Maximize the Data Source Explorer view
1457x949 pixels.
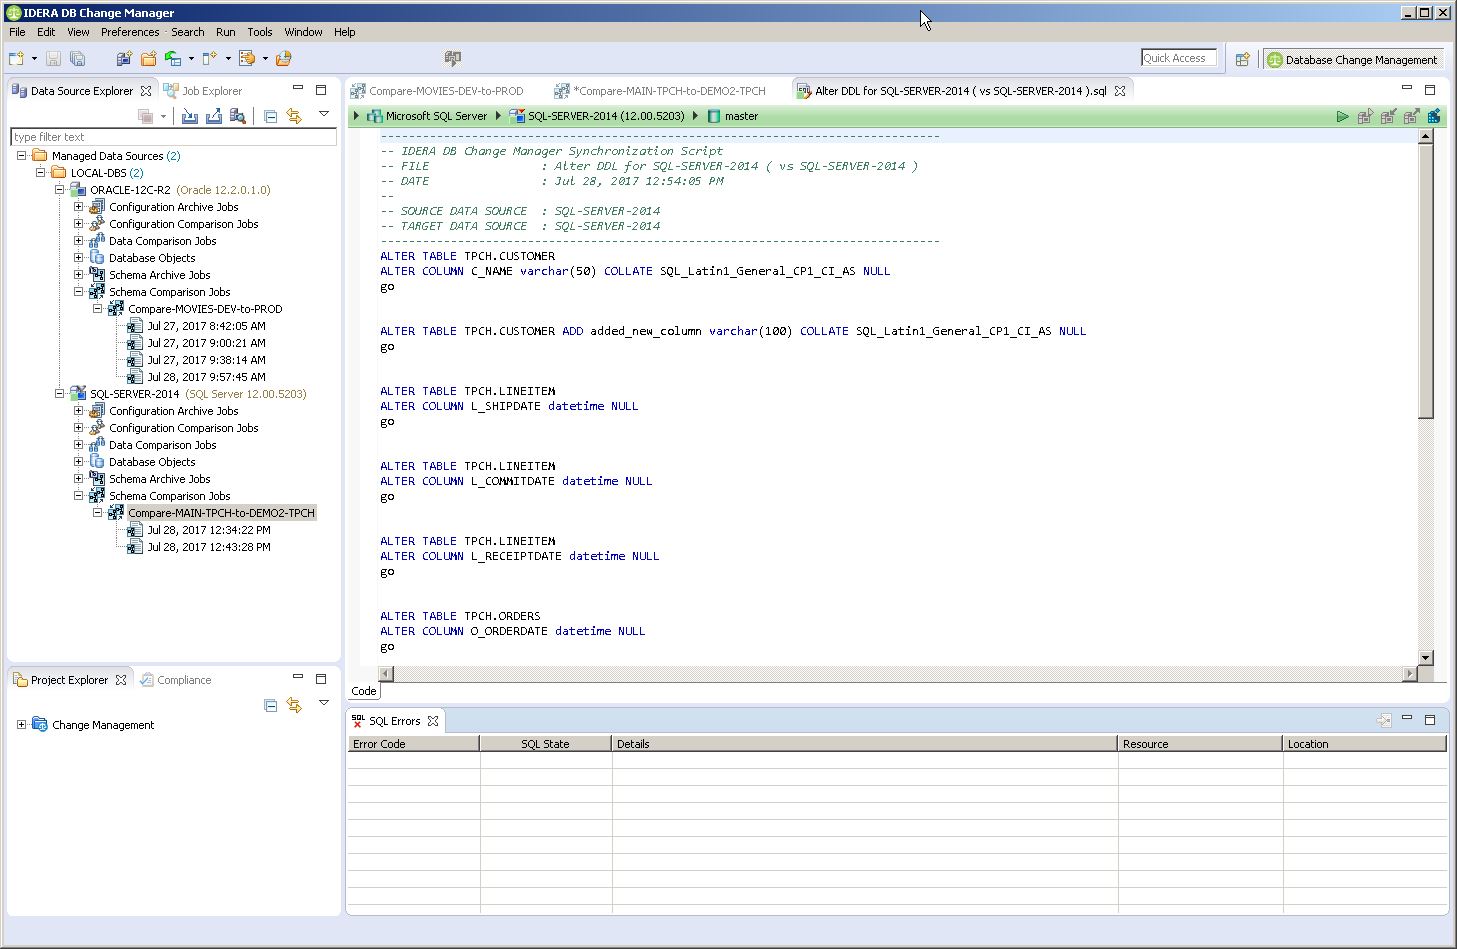321,90
